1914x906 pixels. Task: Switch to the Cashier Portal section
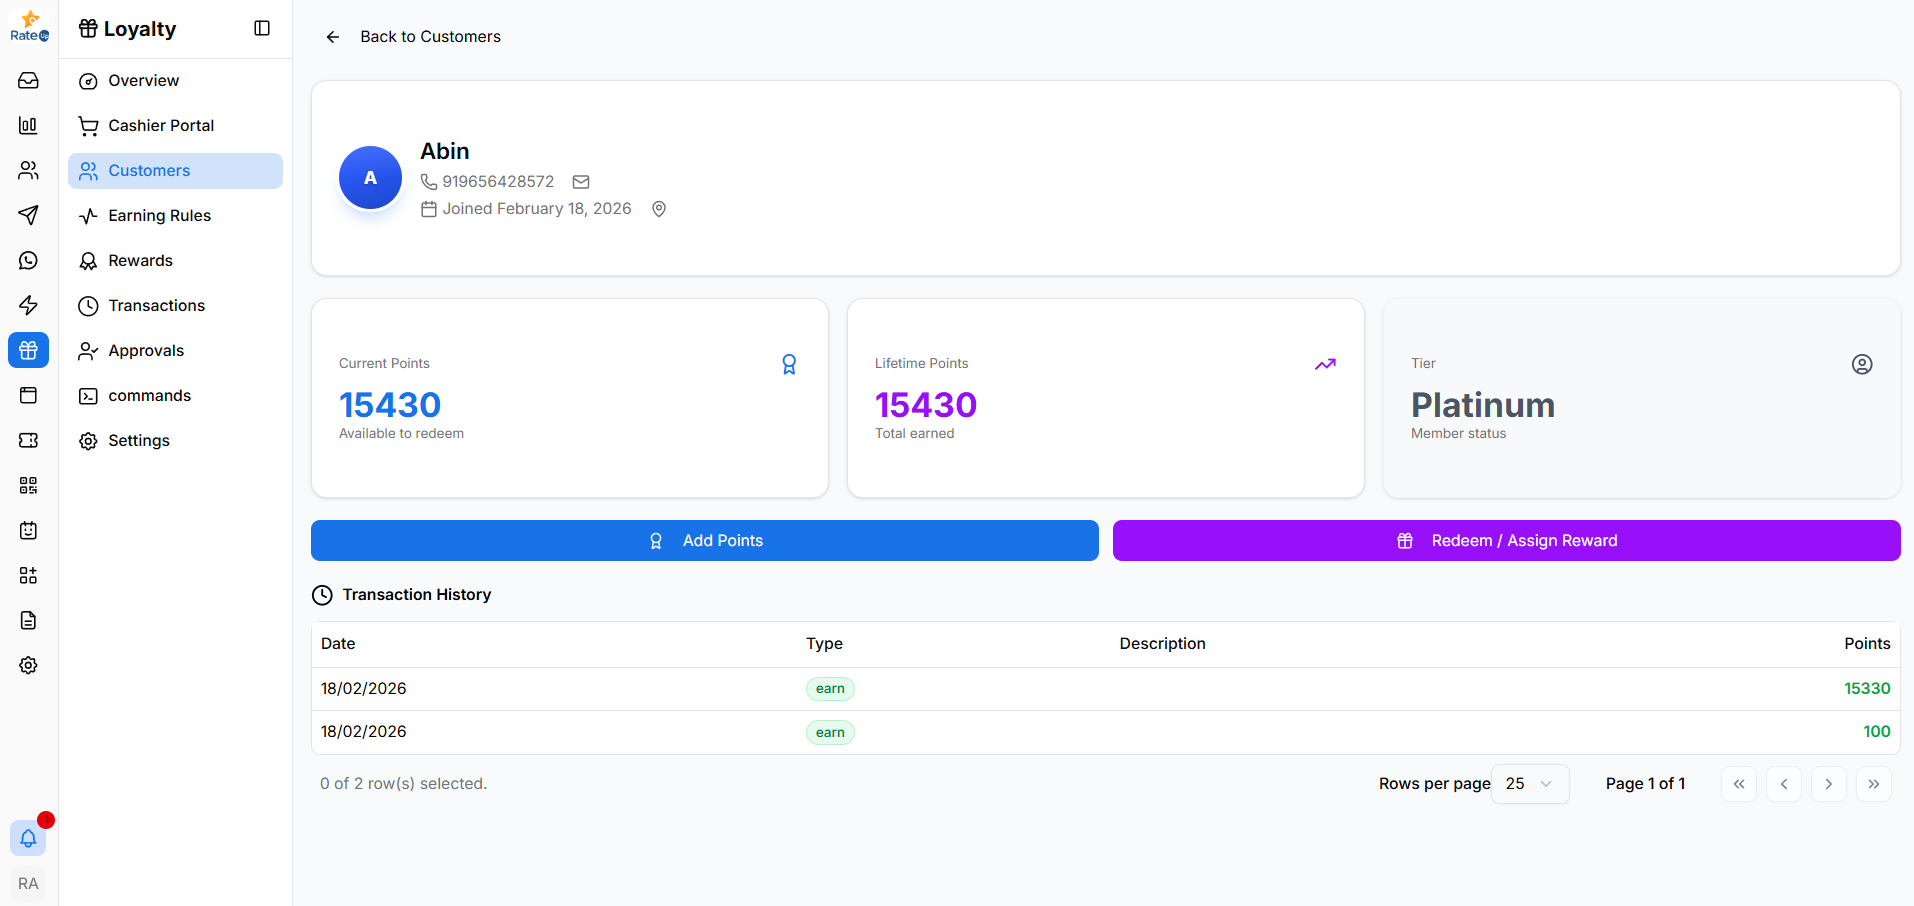pyautogui.click(x=161, y=125)
